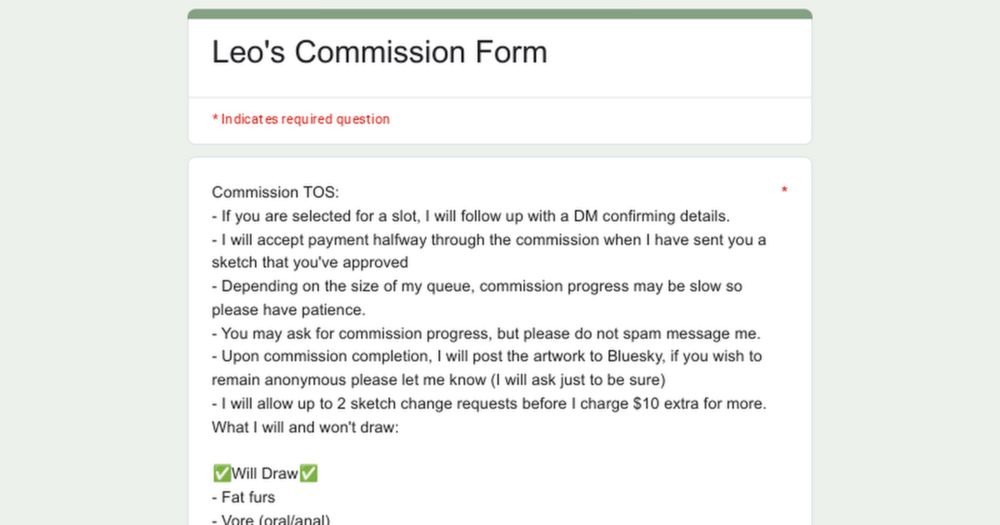Click the text "sketch that you've approved"
1000x525 pixels.
[x=310, y=263]
